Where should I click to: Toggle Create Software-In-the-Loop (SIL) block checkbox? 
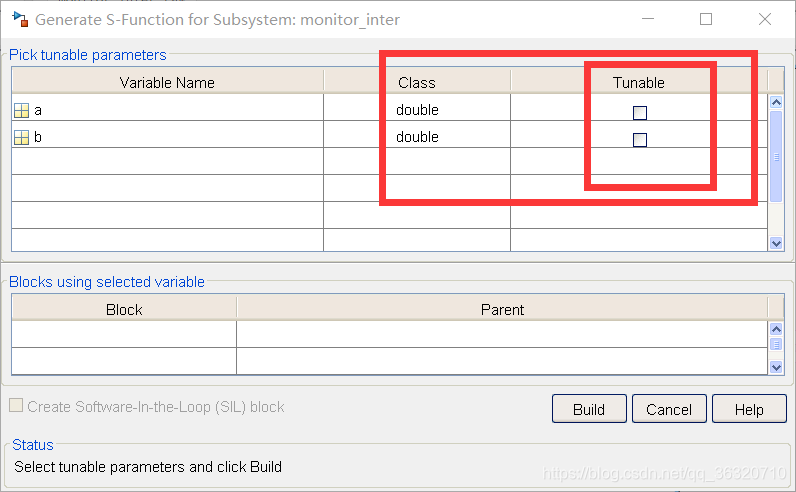[16, 405]
